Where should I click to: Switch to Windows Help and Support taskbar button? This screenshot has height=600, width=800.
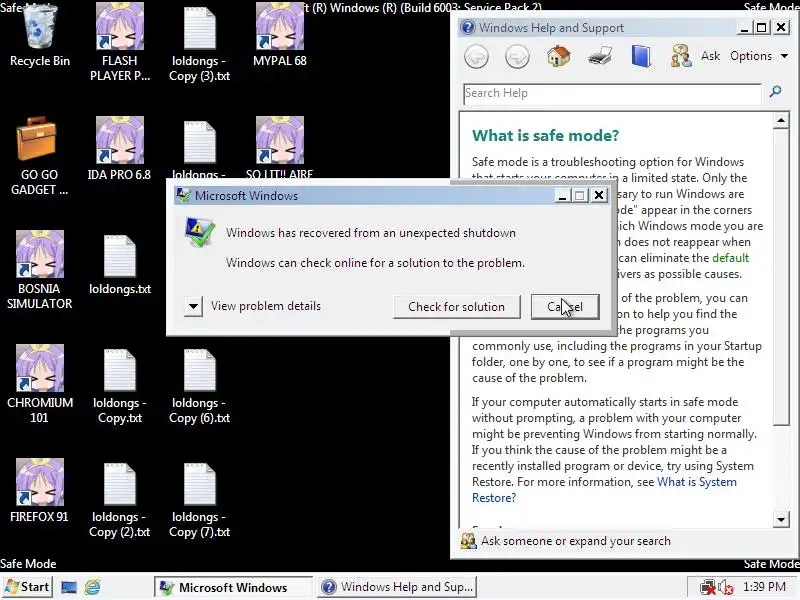pyautogui.click(x=397, y=587)
